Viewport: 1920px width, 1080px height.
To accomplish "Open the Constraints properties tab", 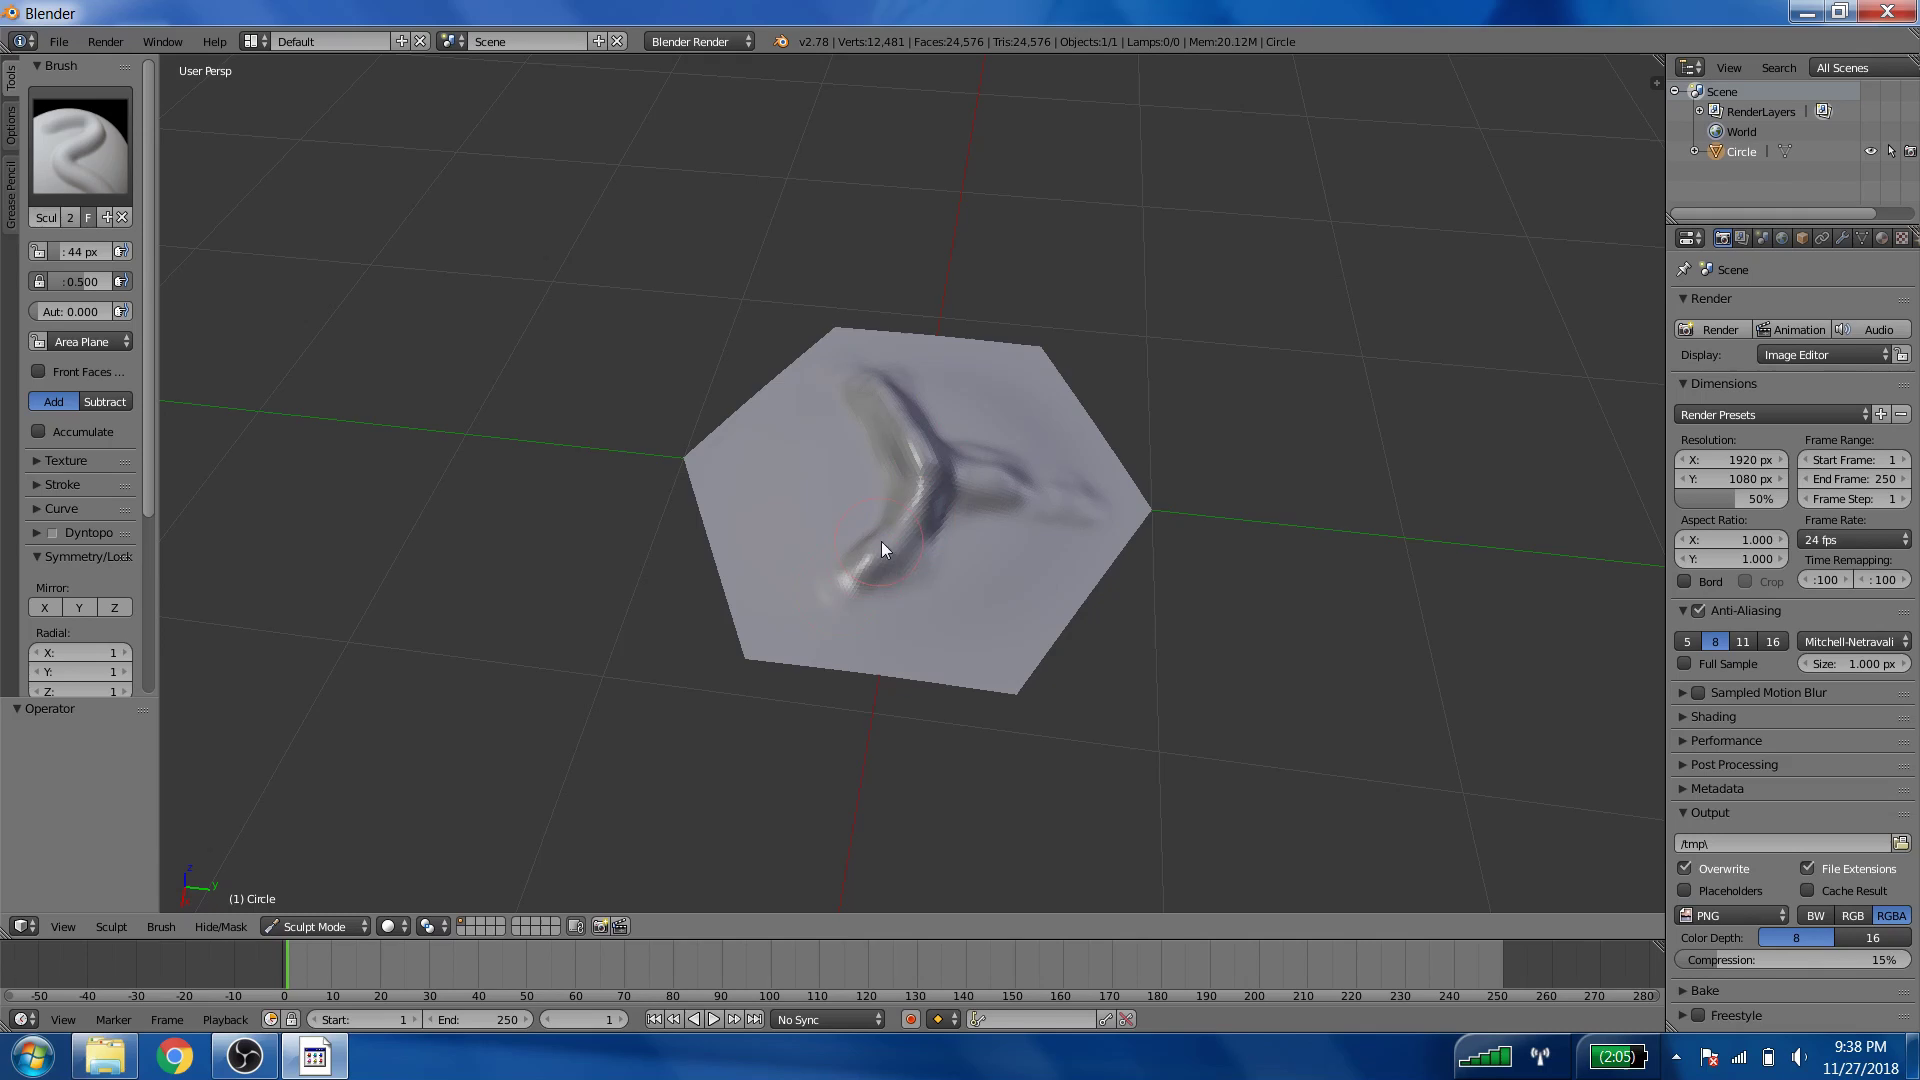I will point(1822,238).
